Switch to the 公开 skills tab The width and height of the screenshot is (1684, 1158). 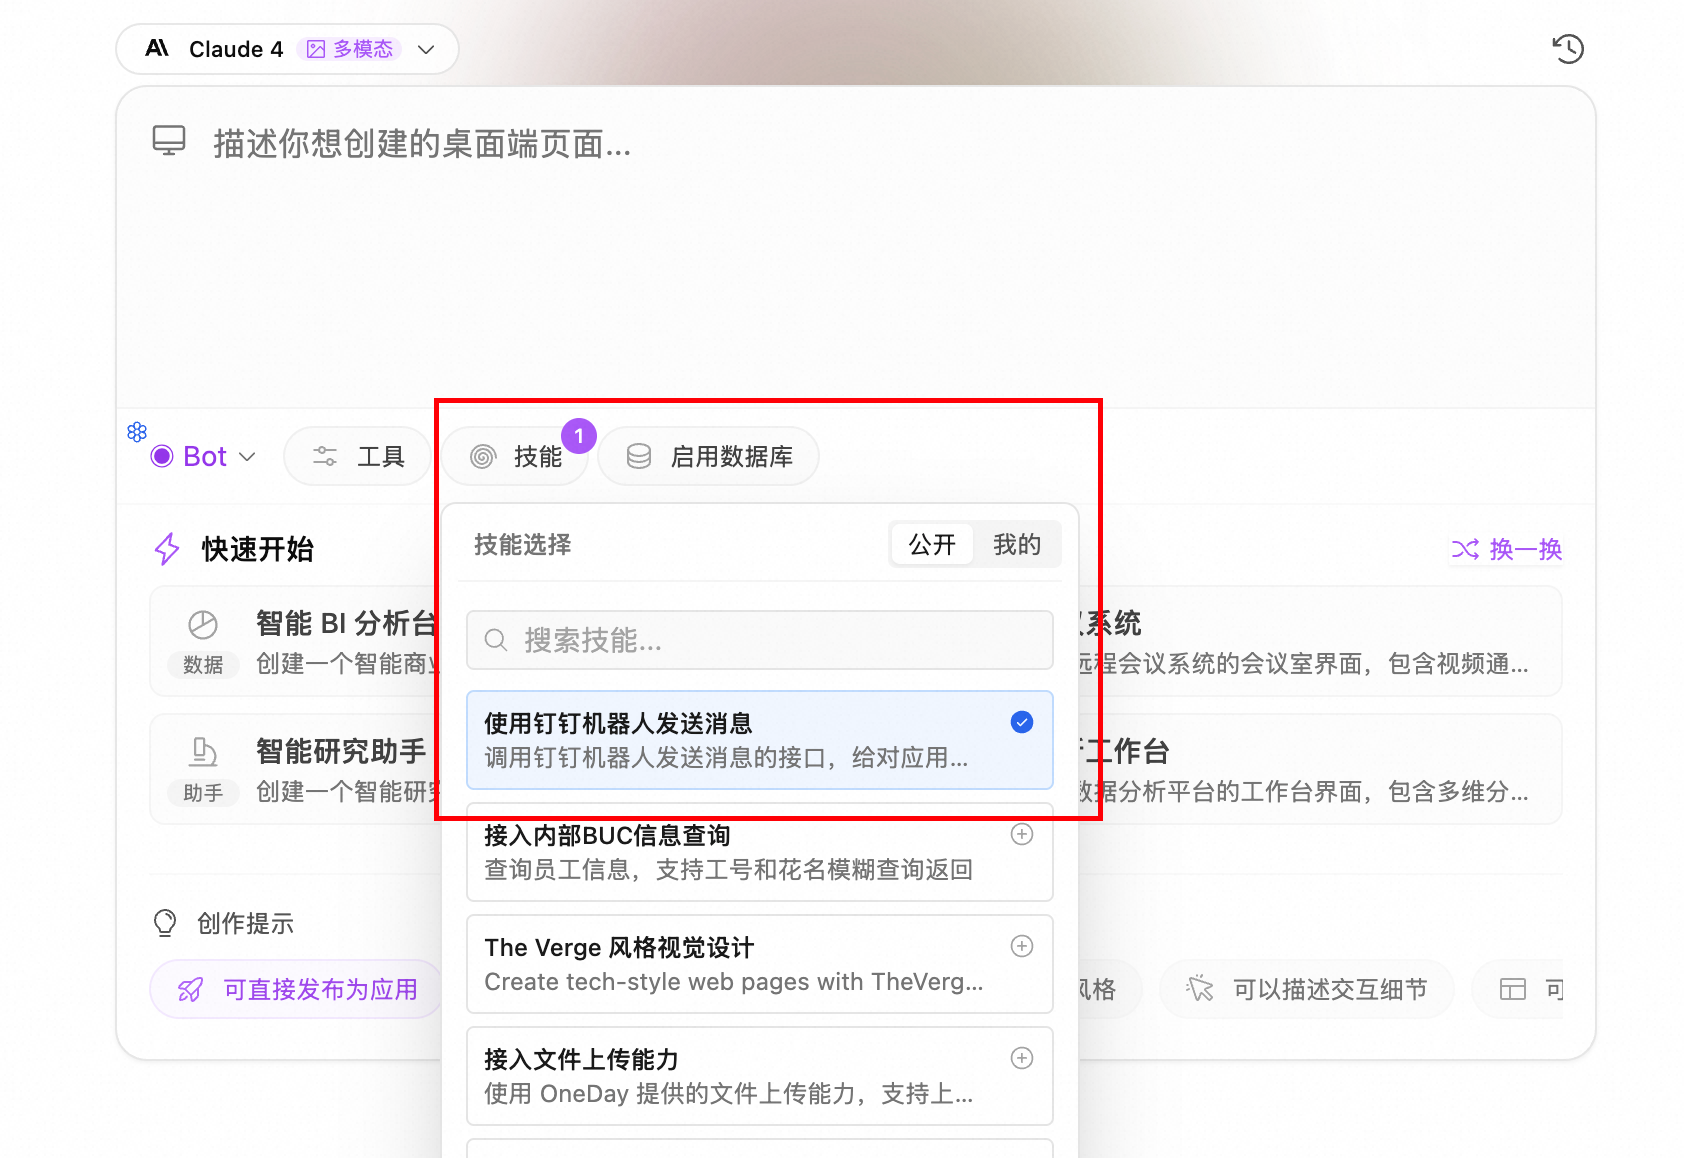point(932,545)
